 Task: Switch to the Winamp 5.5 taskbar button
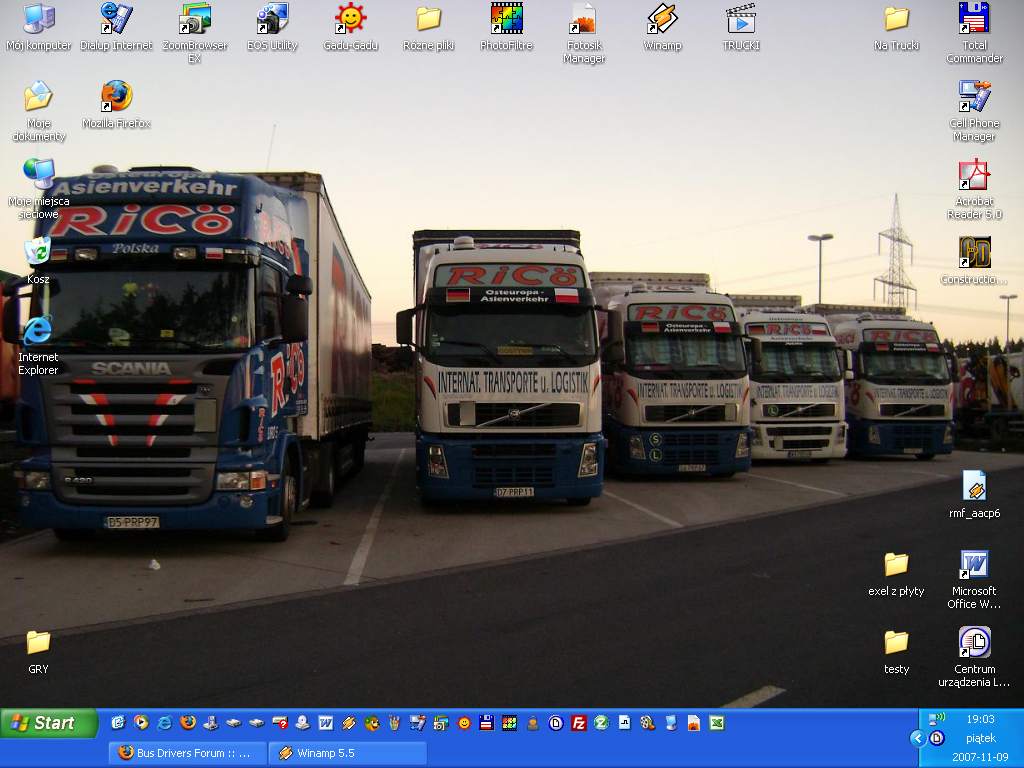pyautogui.click(x=349, y=753)
